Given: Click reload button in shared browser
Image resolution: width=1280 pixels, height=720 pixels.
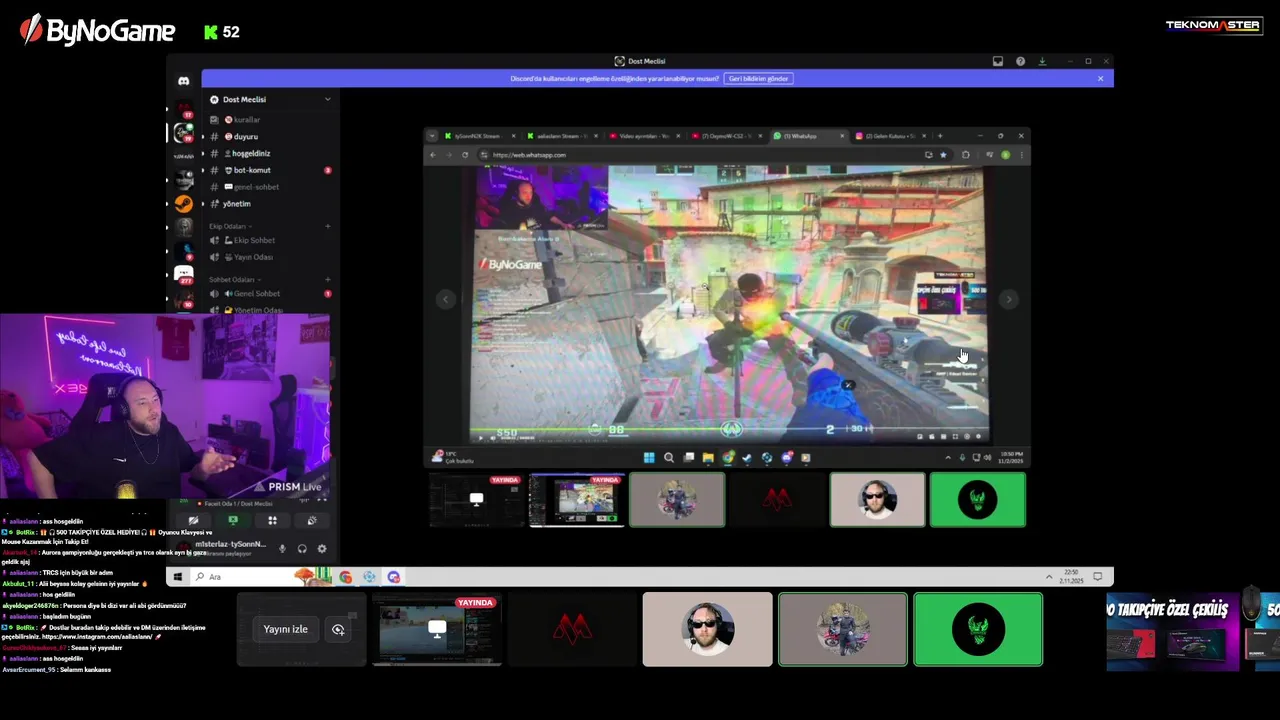Looking at the screenshot, I should (x=465, y=155).
